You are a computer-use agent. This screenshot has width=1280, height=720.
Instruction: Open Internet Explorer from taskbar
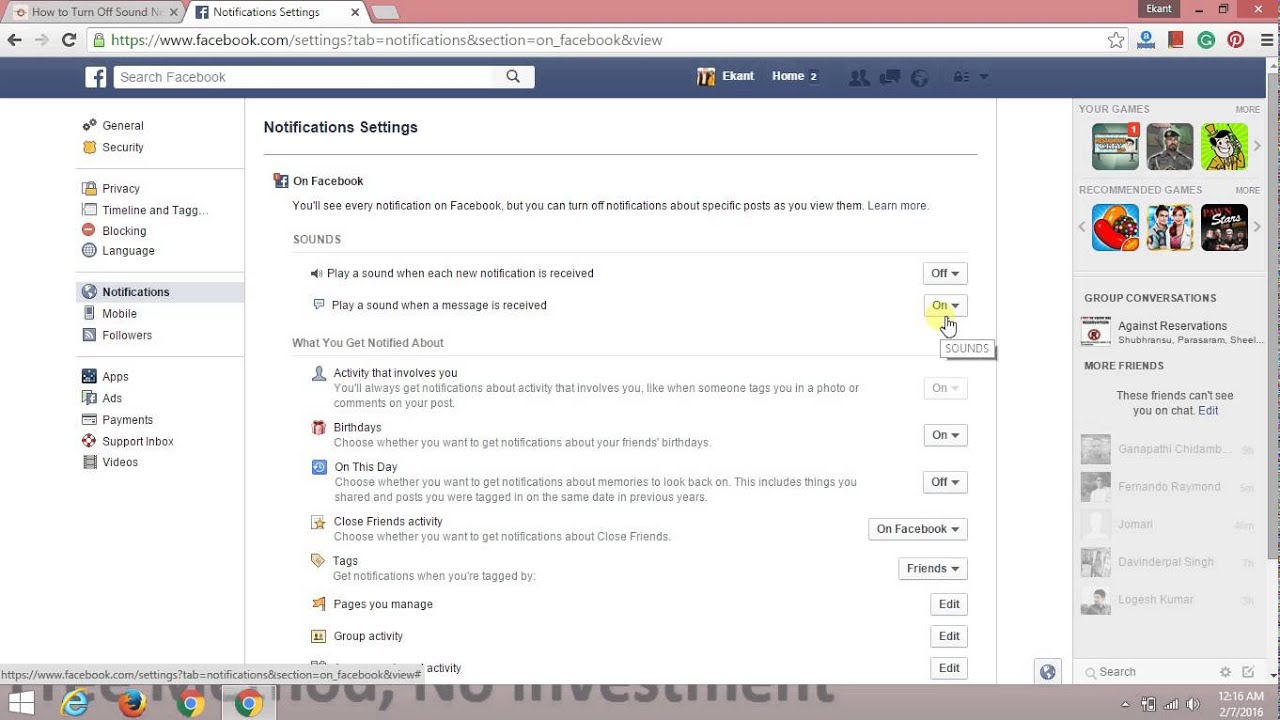[x=75, y=704]
